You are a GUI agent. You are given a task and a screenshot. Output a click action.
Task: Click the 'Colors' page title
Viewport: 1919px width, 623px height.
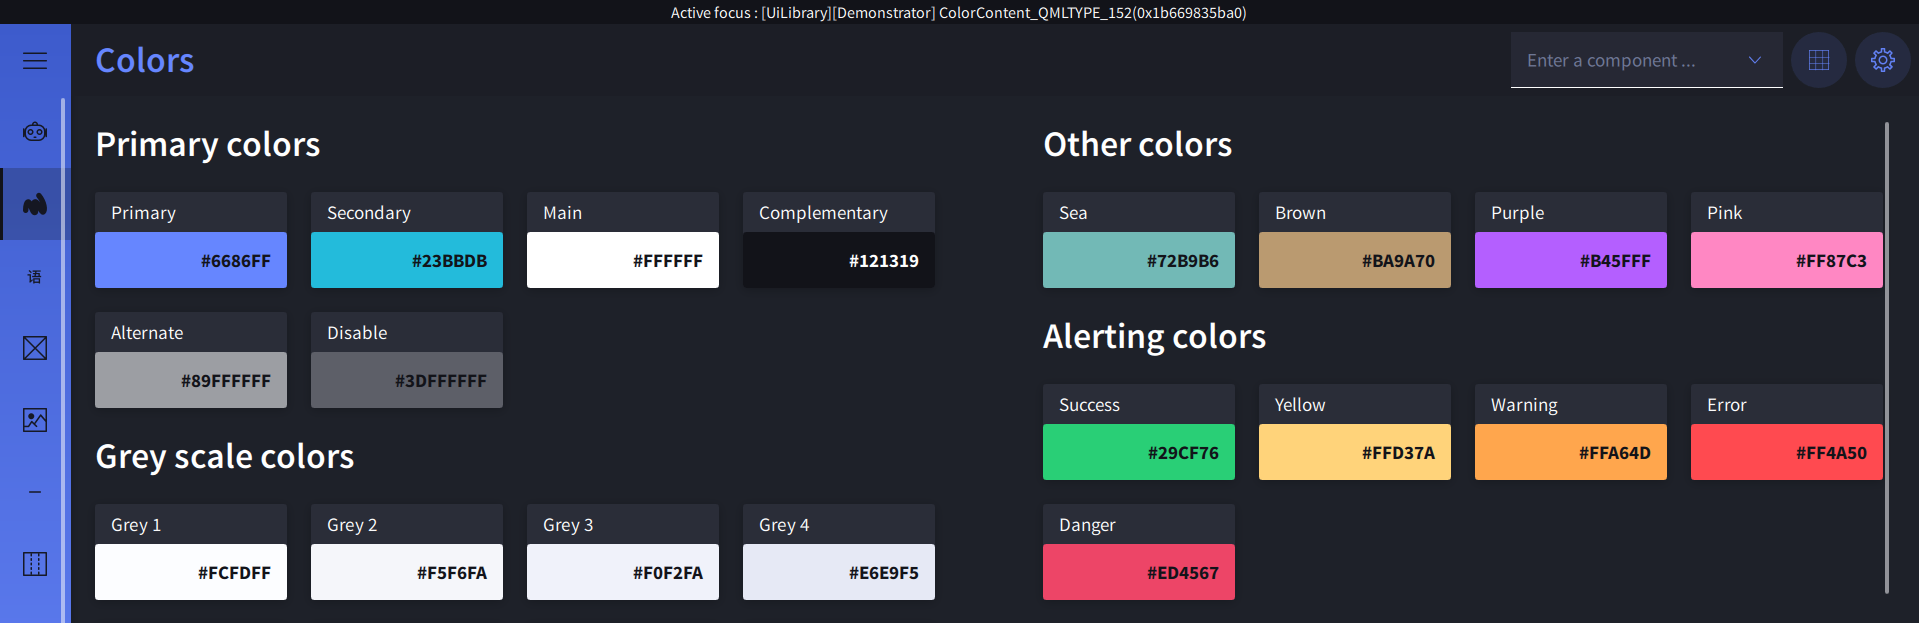point(145,60)
